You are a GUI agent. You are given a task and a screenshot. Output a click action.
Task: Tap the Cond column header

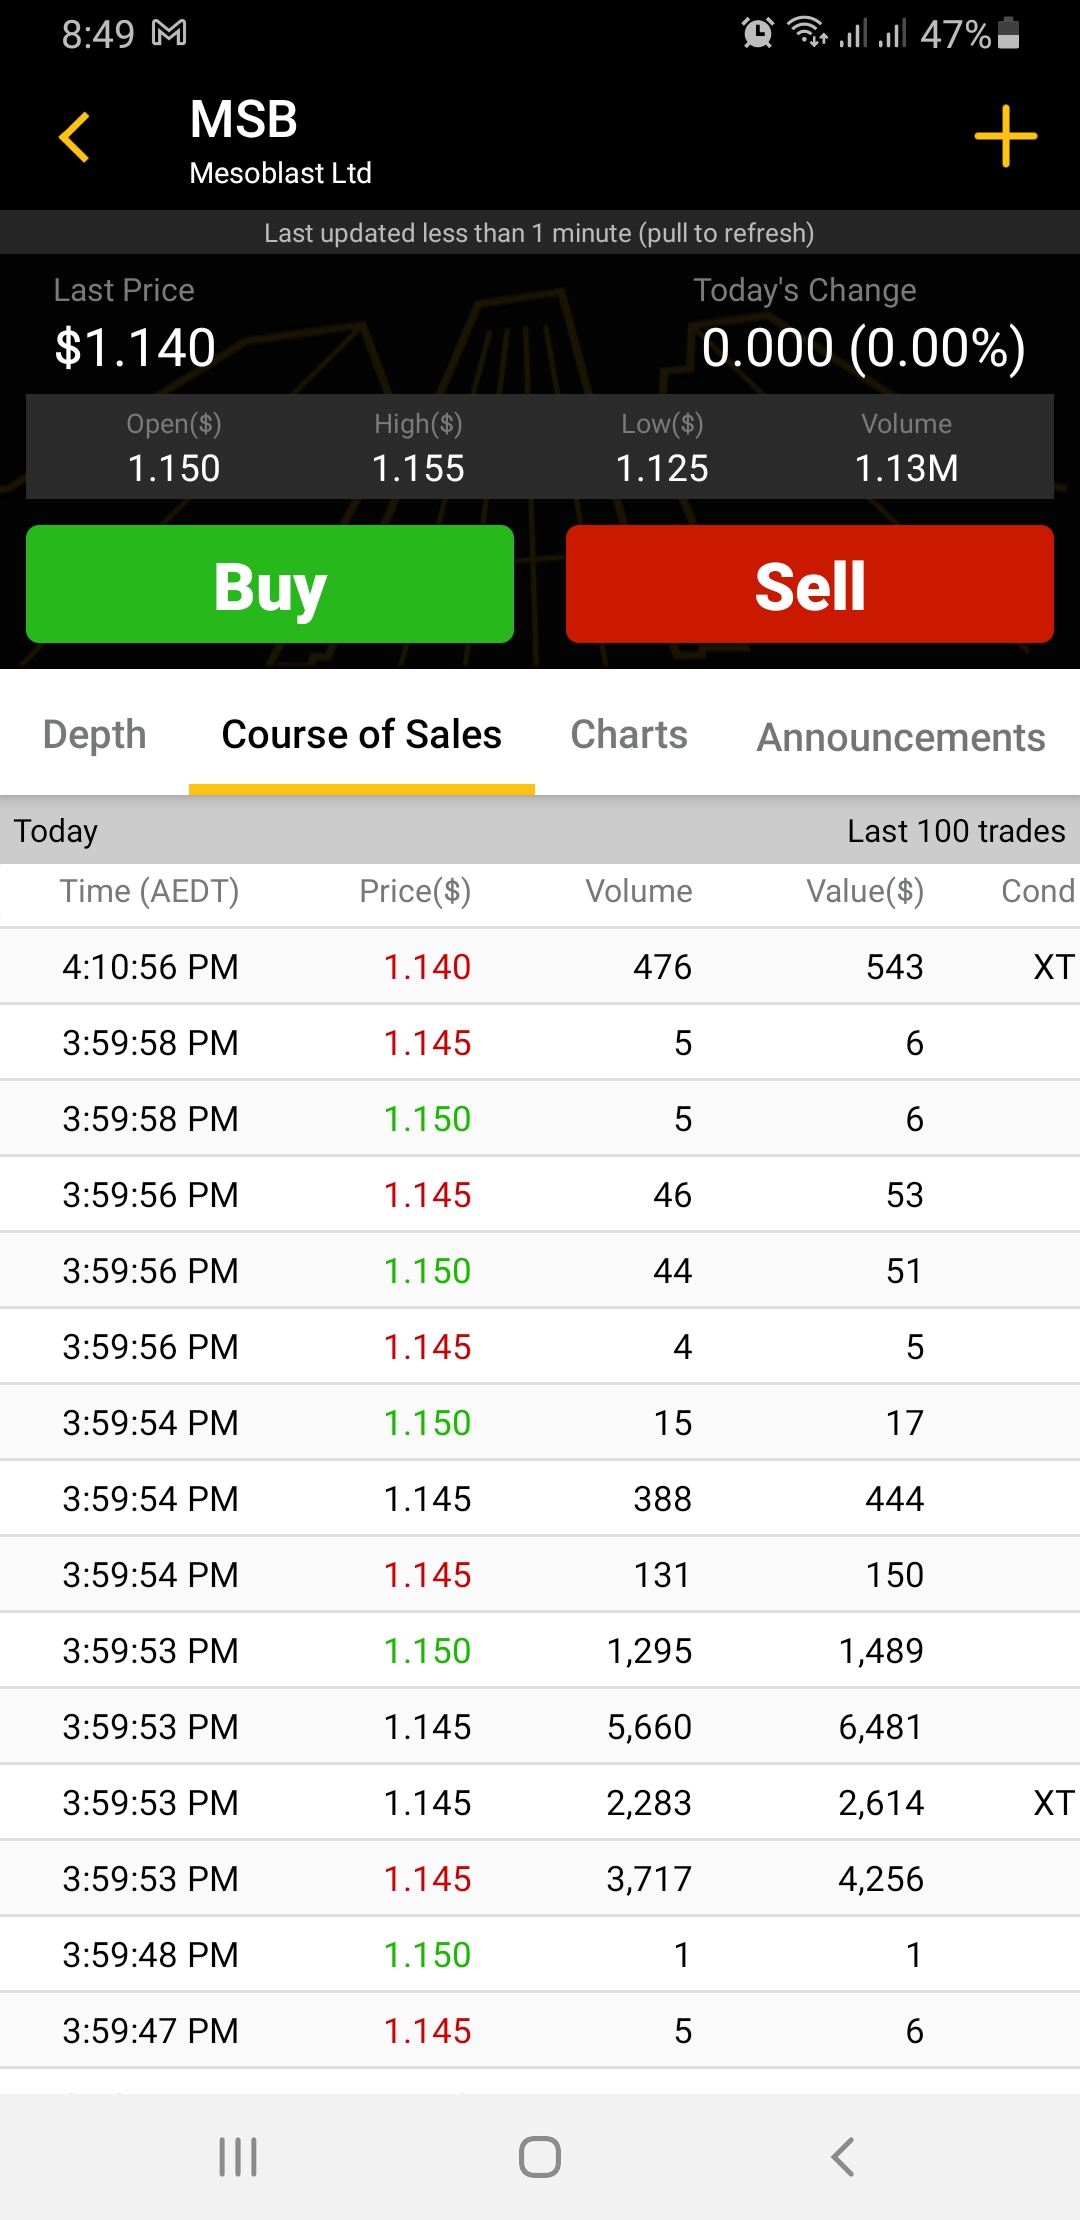pyautogui.click(x=1039, y=891)
